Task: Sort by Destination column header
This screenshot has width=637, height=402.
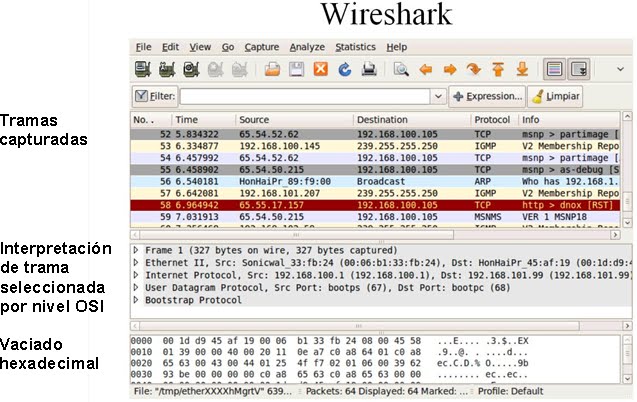Action: 412,120
